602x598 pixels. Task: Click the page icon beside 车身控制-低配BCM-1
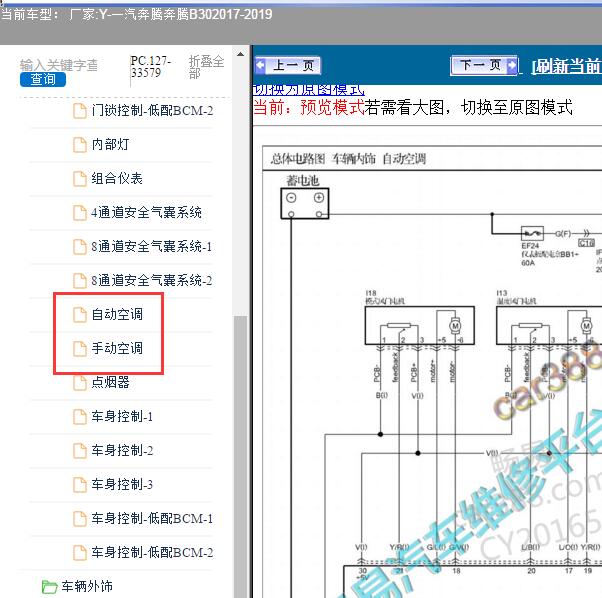[80, 518]
